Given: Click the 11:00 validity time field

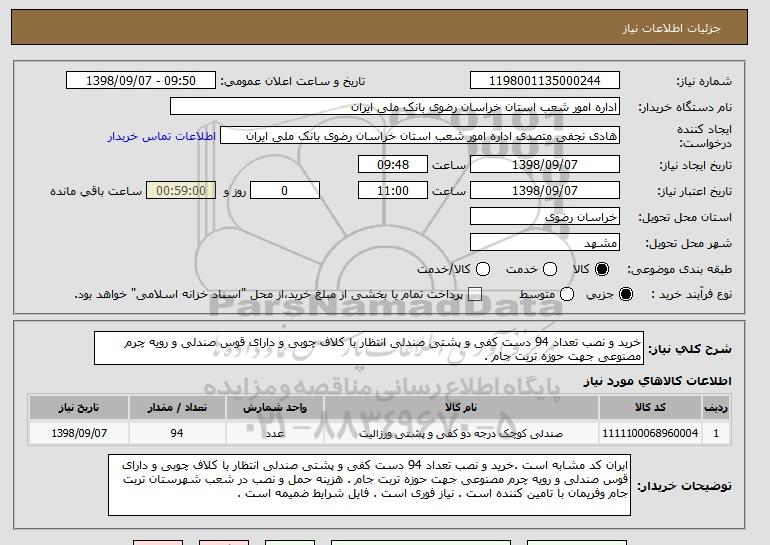Looking at the screenshot, I should click(x=393, y=191).
